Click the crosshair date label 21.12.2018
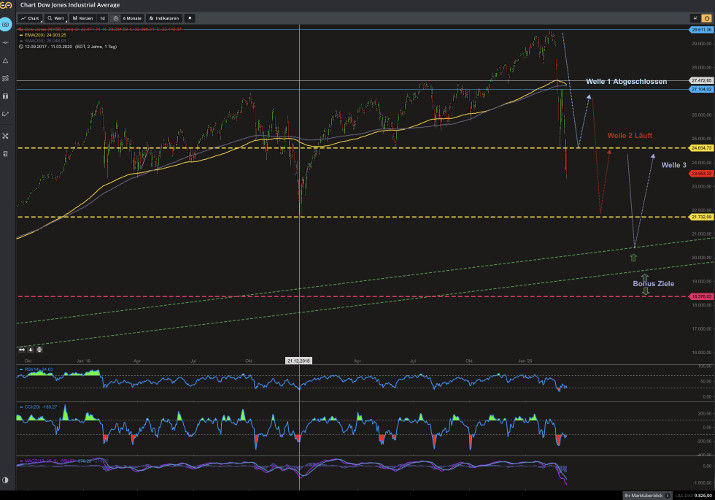Viewport: 715px width, 500px height. point(299,361)
